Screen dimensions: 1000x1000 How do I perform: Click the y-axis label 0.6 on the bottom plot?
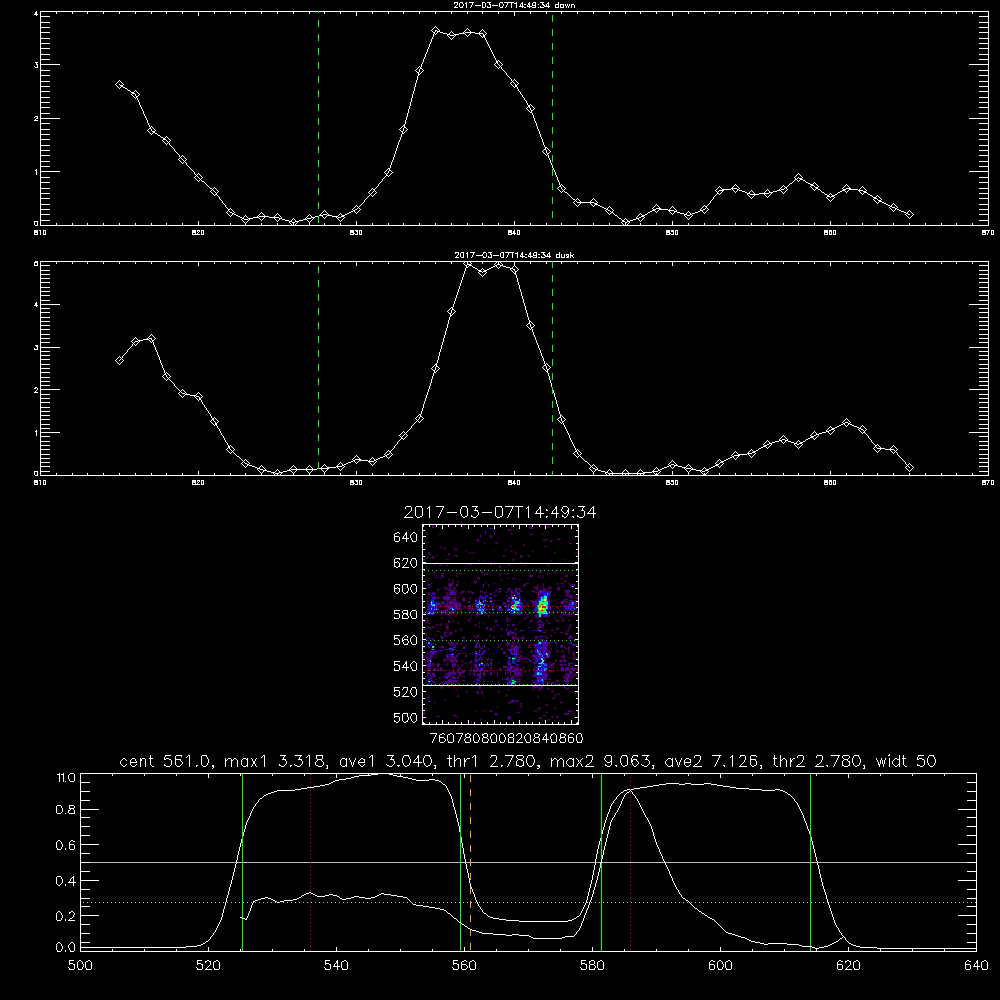pos(66,845)
